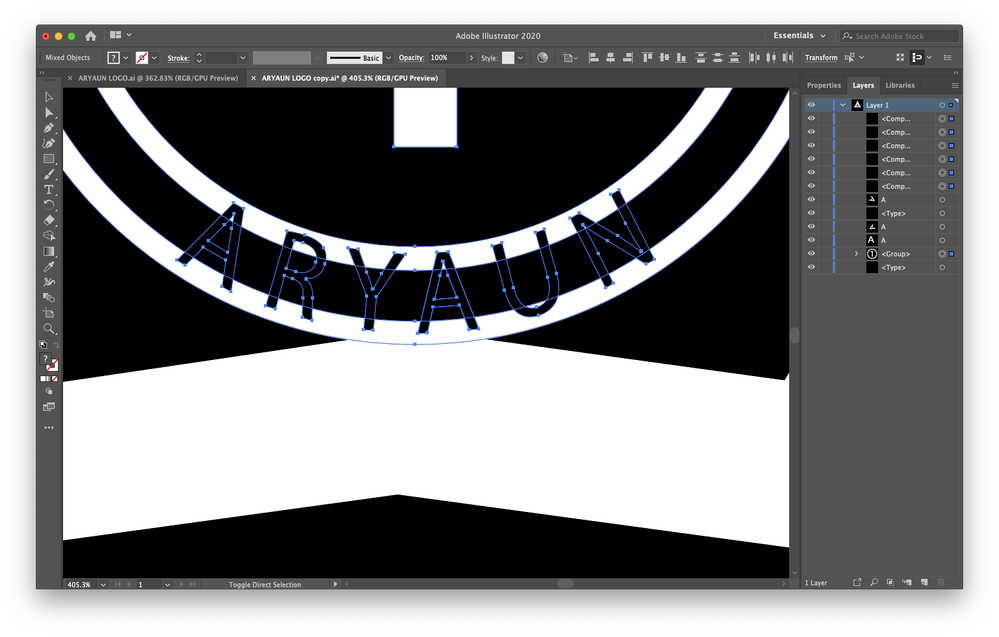This screenshot has height=637, width=999.
Task: Open Layers panel hamburger menu
Action: pyautogui.click(x=954, y=85)
